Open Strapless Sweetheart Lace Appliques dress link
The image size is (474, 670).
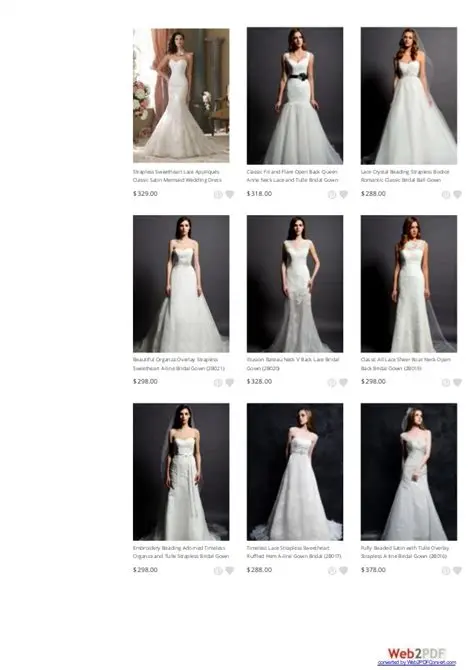(177, 176)
